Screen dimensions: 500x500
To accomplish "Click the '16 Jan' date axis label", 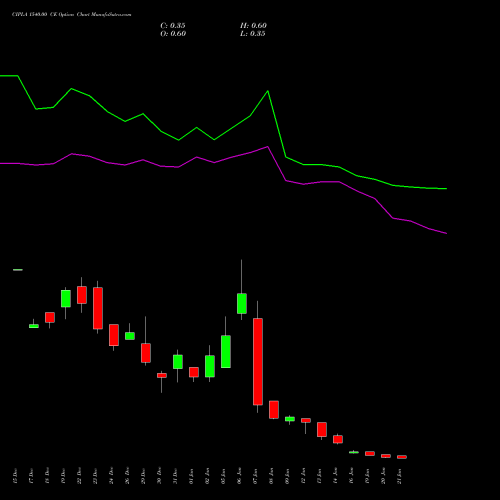I will coord(351,476).
